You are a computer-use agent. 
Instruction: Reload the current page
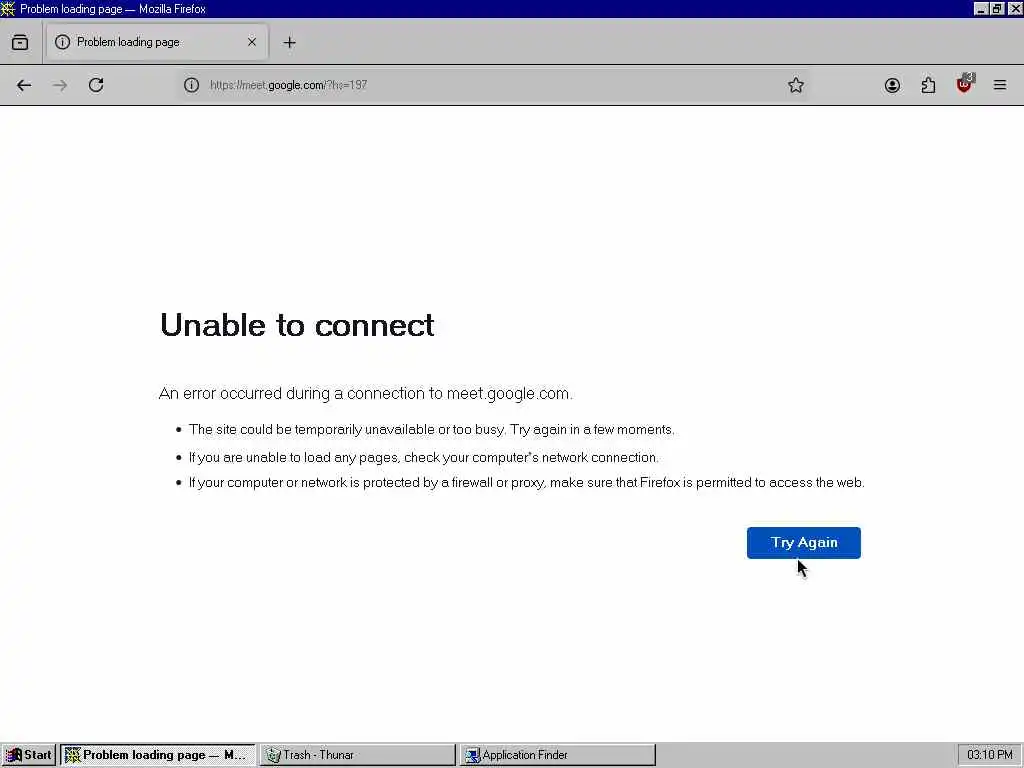96,85
